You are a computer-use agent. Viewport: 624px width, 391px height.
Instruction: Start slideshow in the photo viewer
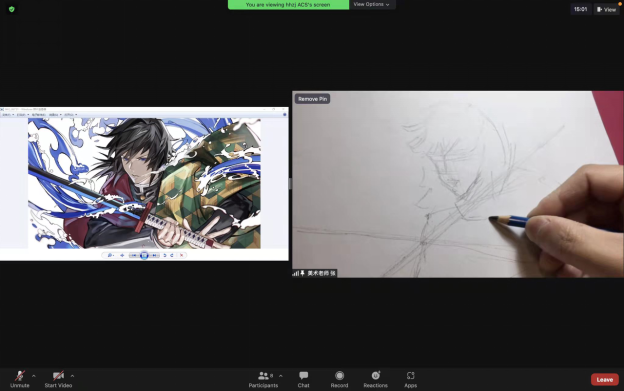coord(144,255)
